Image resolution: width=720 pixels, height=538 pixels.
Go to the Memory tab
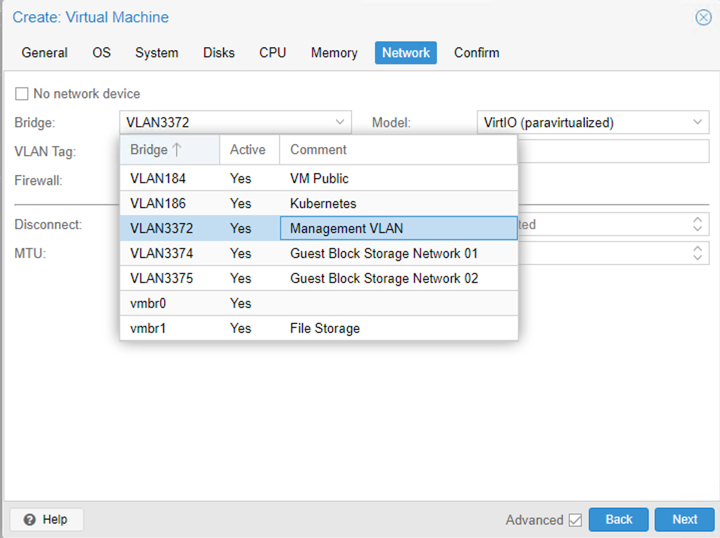click(334, 53)
